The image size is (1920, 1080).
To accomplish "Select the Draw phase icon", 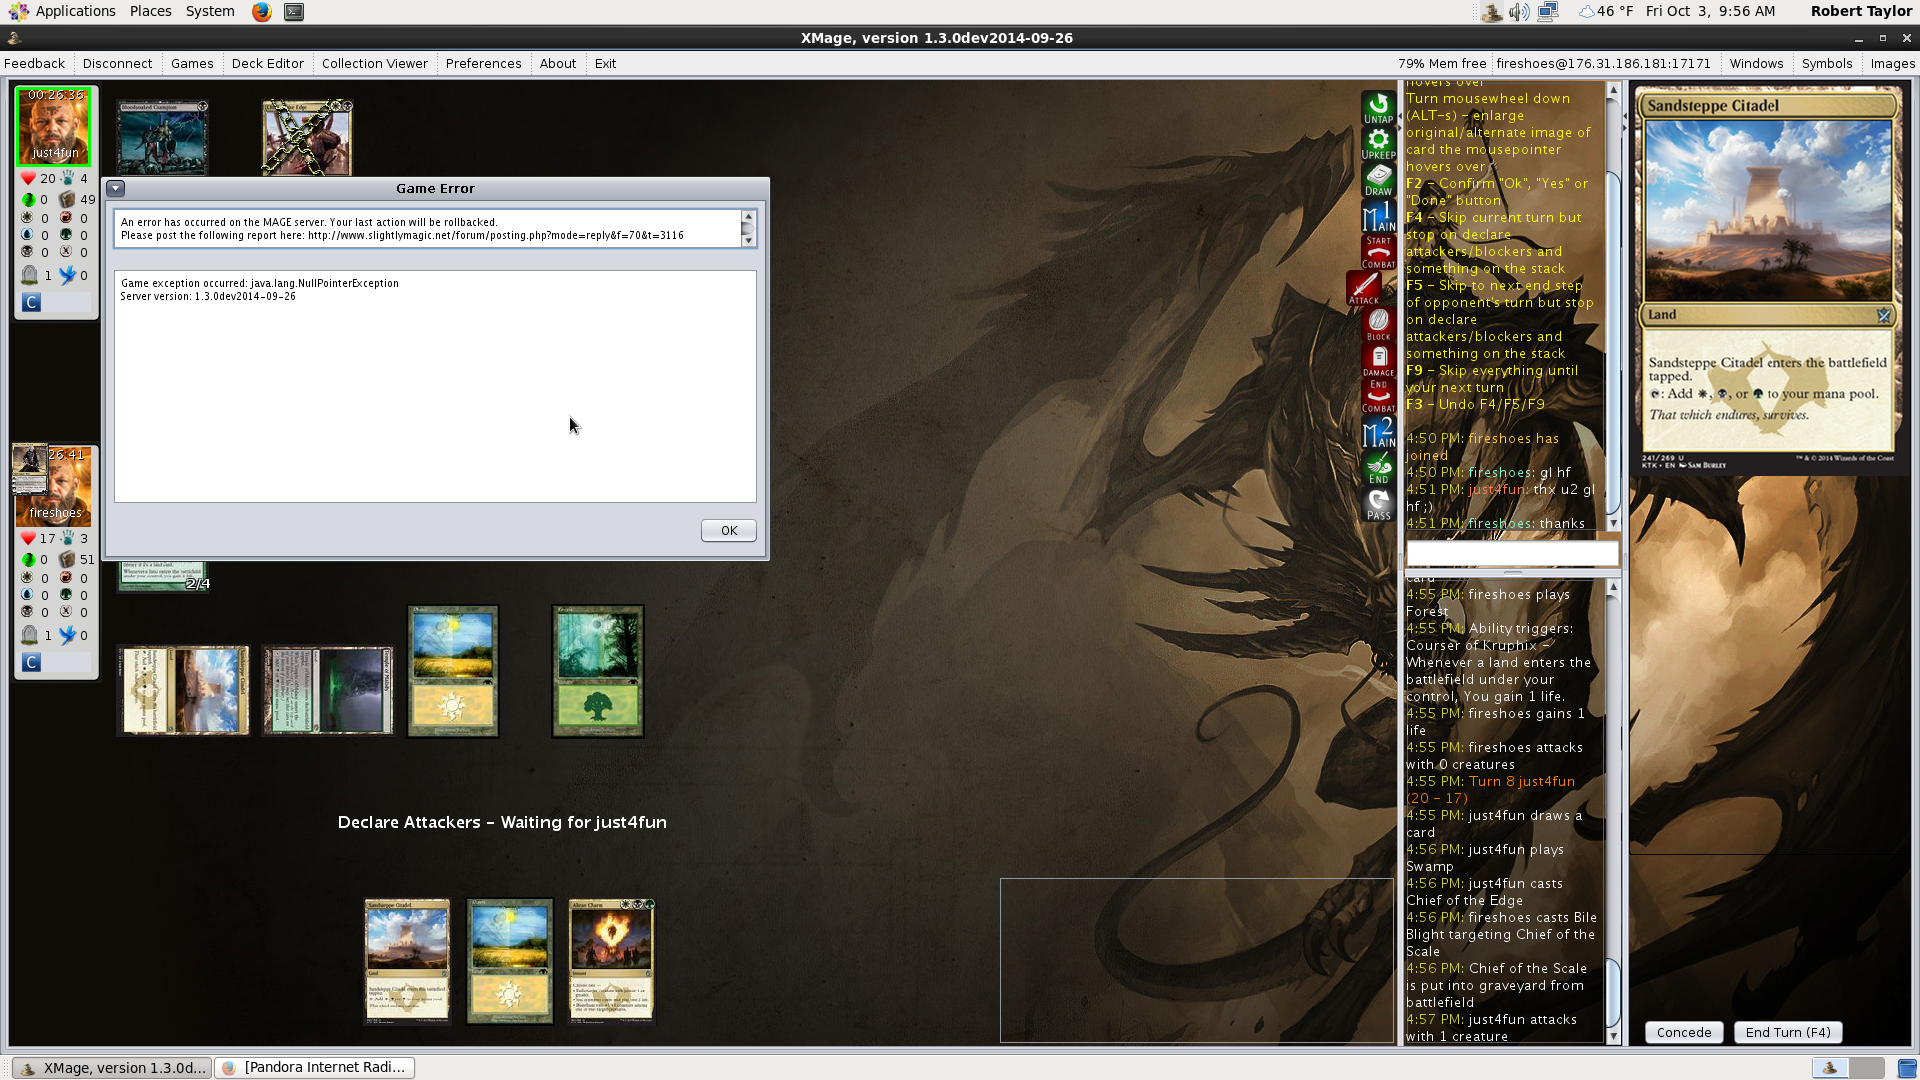I will (1378, 180).
